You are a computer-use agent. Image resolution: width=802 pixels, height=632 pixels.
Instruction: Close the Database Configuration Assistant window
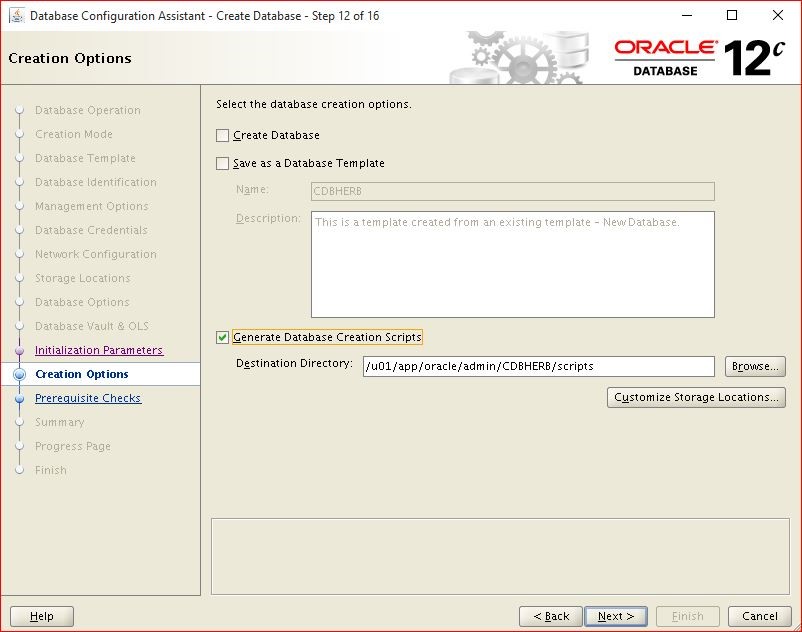[777, 15]
